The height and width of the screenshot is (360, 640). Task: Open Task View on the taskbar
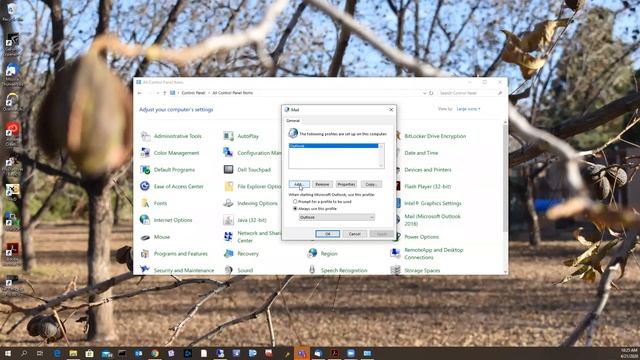(x=40, y=353)
